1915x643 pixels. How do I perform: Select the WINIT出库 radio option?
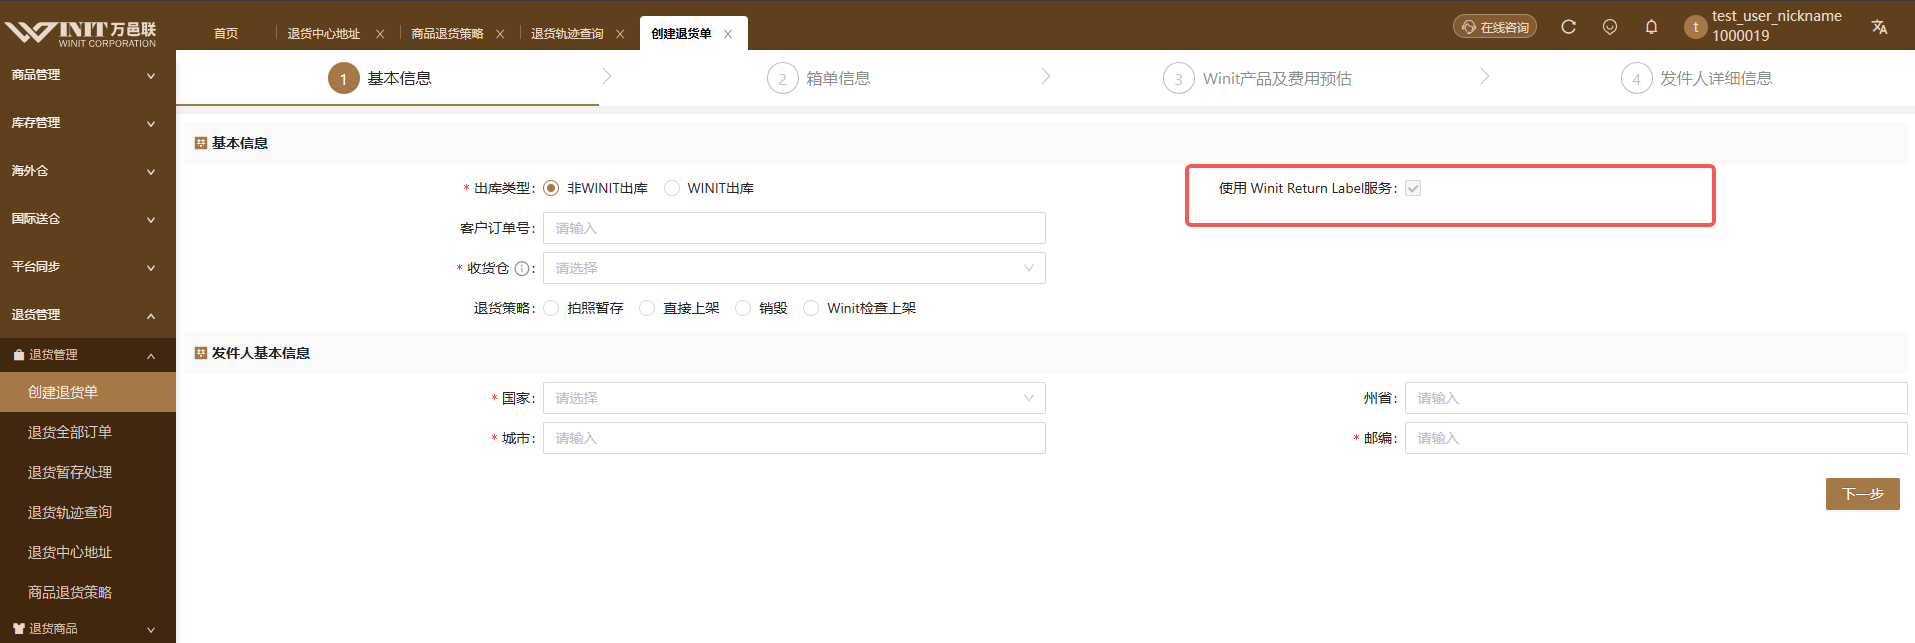tap(672, 188)
